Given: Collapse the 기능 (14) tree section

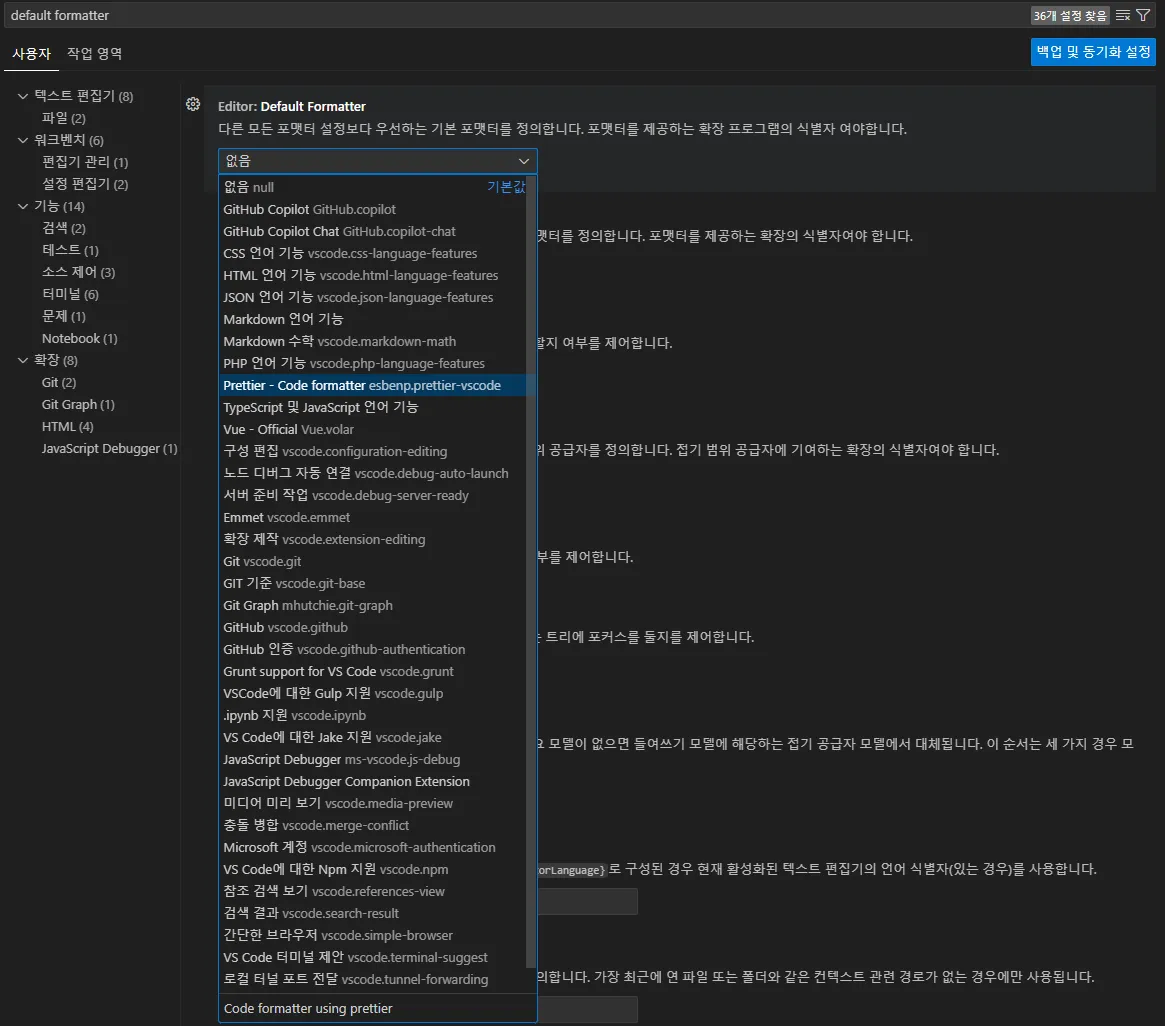Looking at the screenshot, I should (23, 206).
